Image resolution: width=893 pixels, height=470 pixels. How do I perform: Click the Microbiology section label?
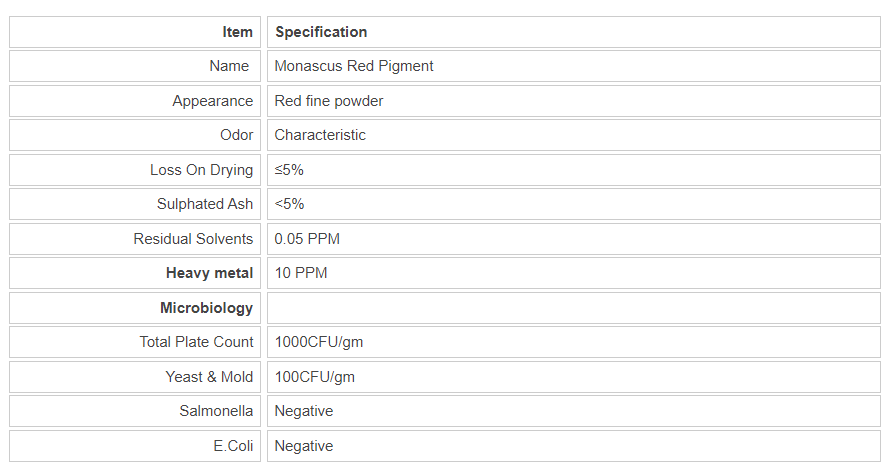point(206,308)
